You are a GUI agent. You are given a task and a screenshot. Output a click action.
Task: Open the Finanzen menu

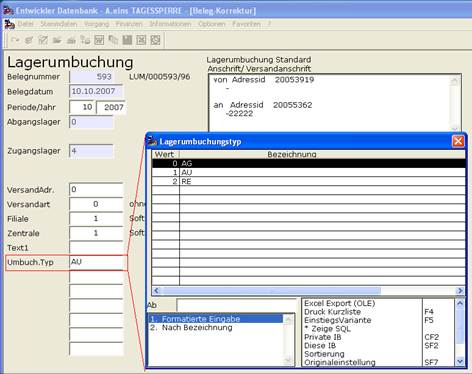click(x=129, y=24)
